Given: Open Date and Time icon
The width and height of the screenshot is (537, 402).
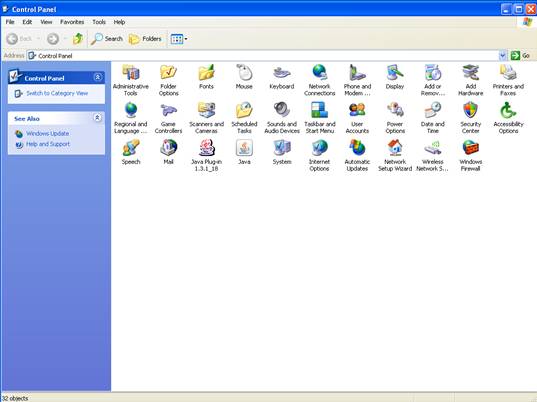Looking at the screenshot, I should point(433,111).
